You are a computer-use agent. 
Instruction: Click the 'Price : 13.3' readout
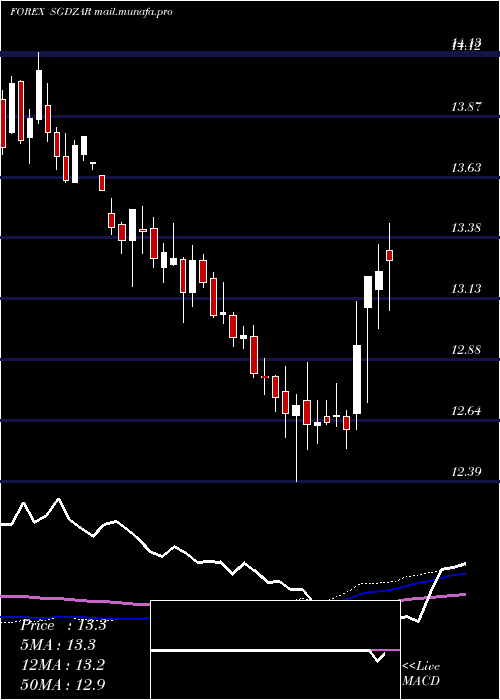(63, 625)
